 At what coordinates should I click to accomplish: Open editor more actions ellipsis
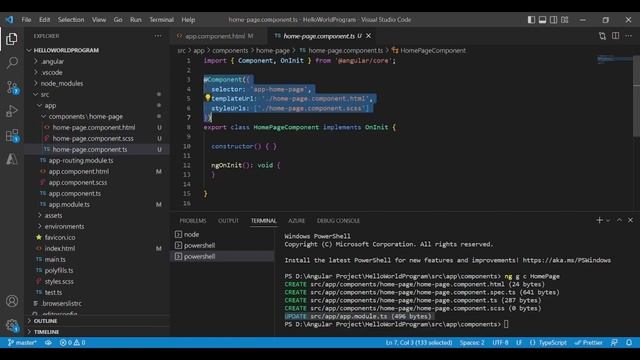[629, 36]
